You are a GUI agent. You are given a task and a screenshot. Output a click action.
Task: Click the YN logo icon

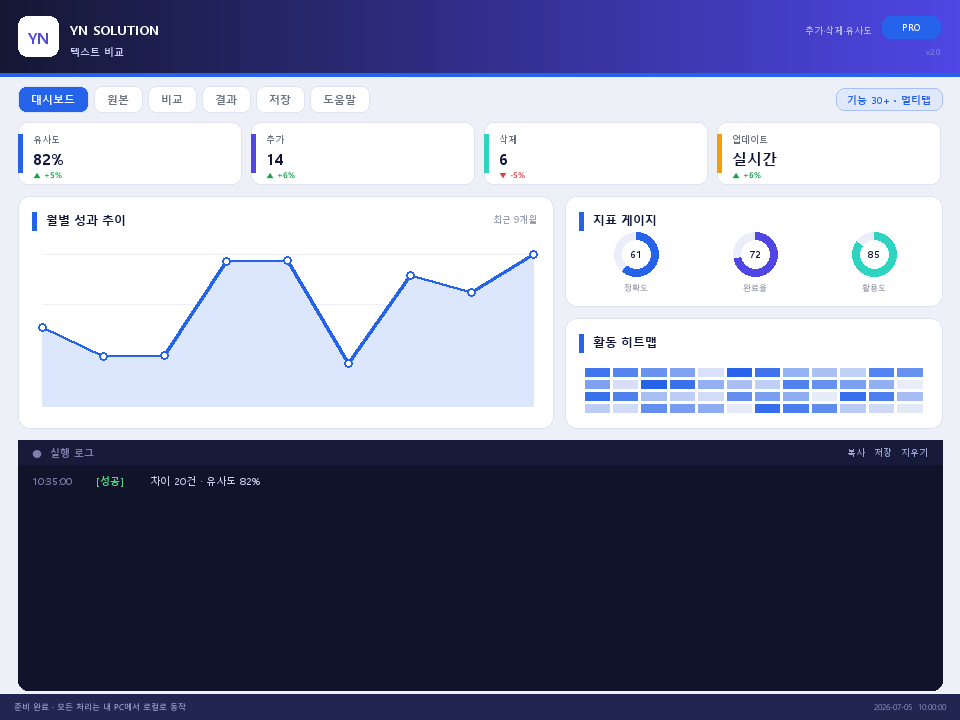point(39,37)
